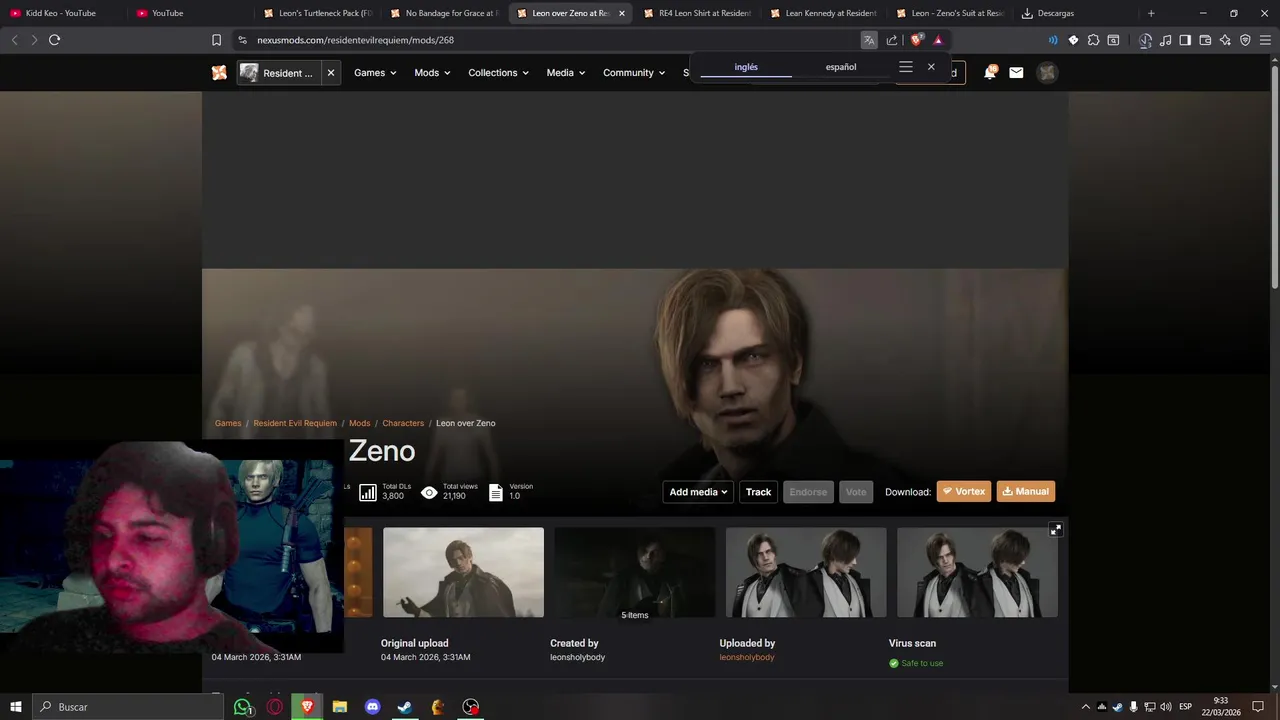Click the media control music note icon

(x=1165, y=40)
